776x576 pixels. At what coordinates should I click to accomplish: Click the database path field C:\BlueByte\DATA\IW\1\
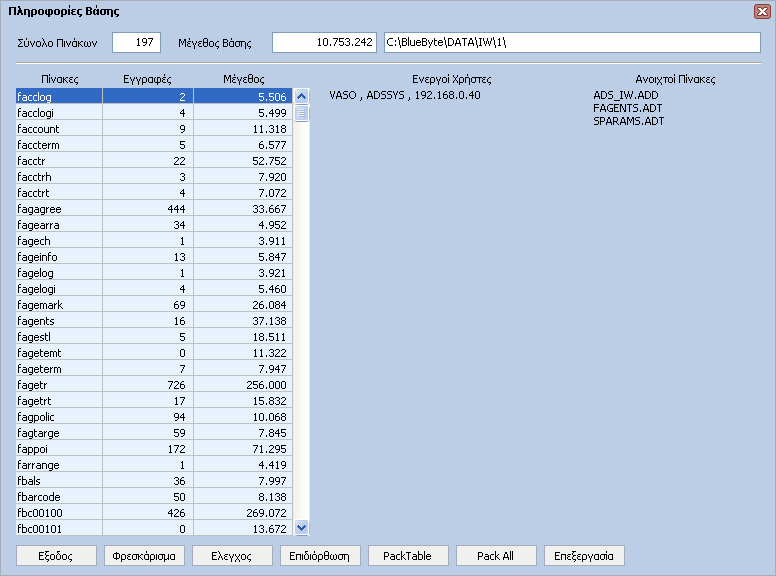[x=572, y=43]
